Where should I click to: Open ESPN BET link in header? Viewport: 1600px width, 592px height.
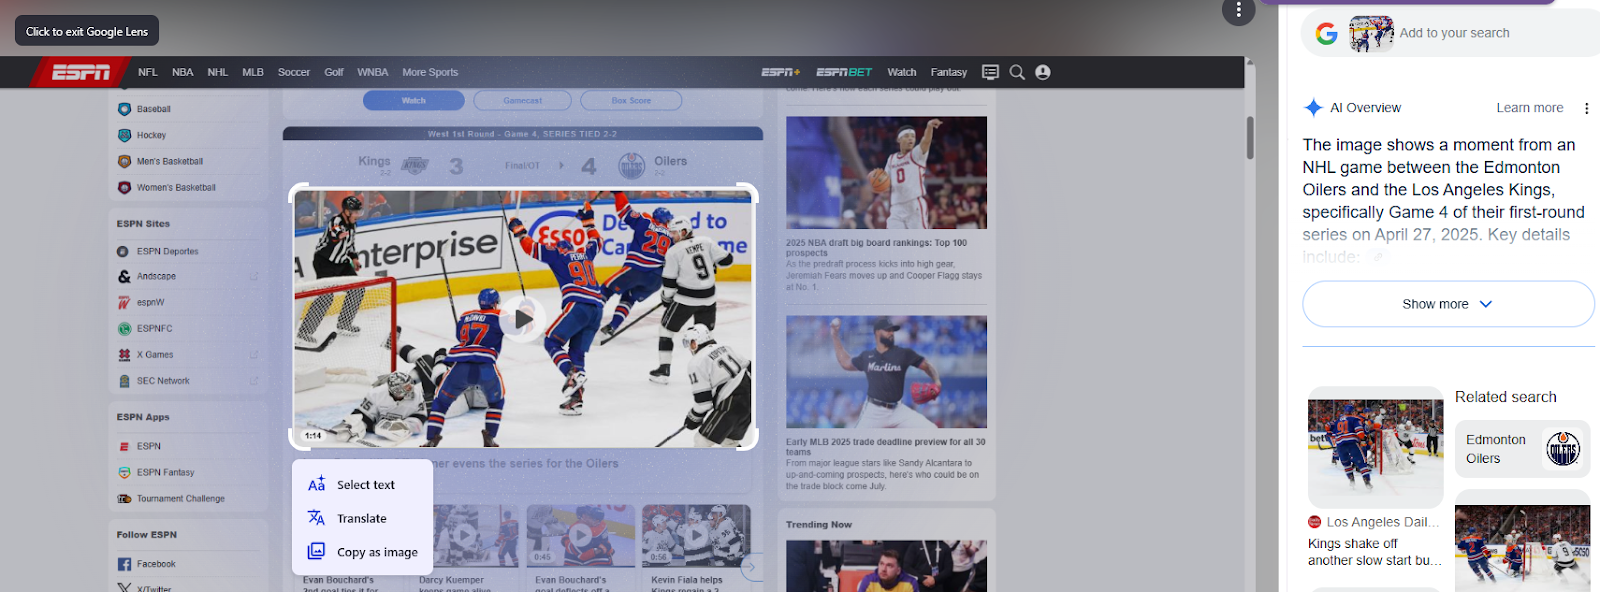[844, 72]
